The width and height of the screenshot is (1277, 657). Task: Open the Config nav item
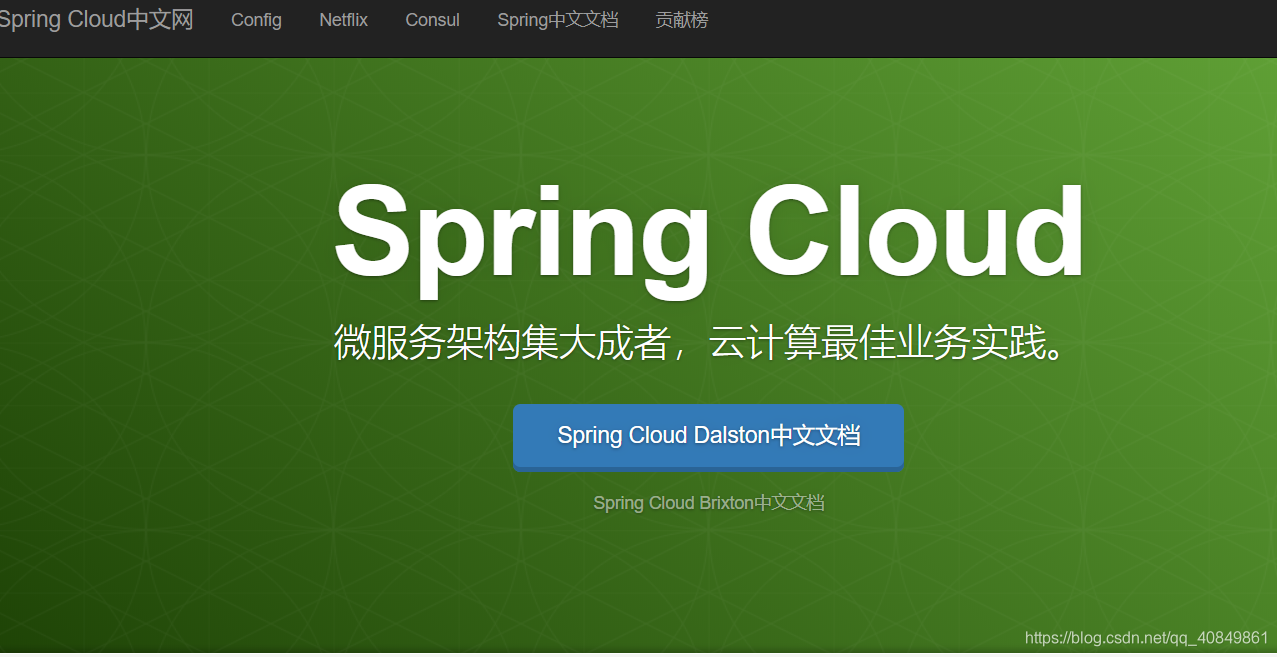pos(256,20)
